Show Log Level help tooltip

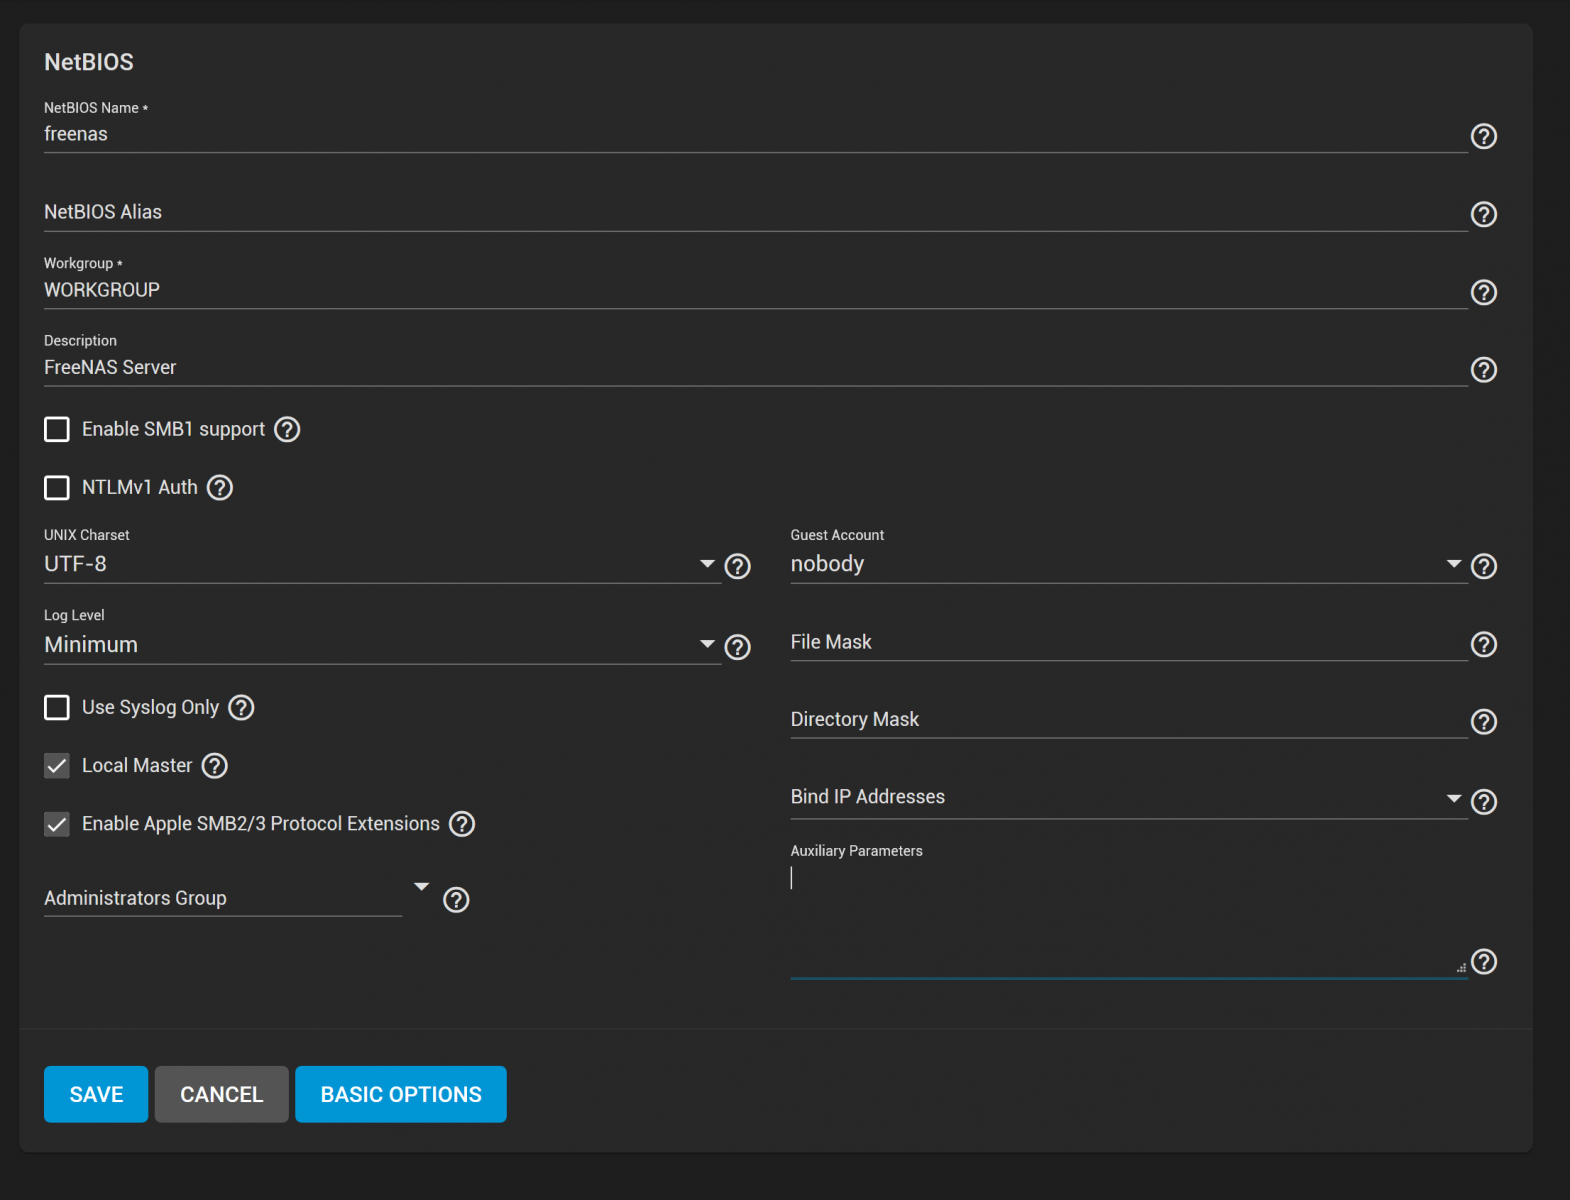pos(738,647)
